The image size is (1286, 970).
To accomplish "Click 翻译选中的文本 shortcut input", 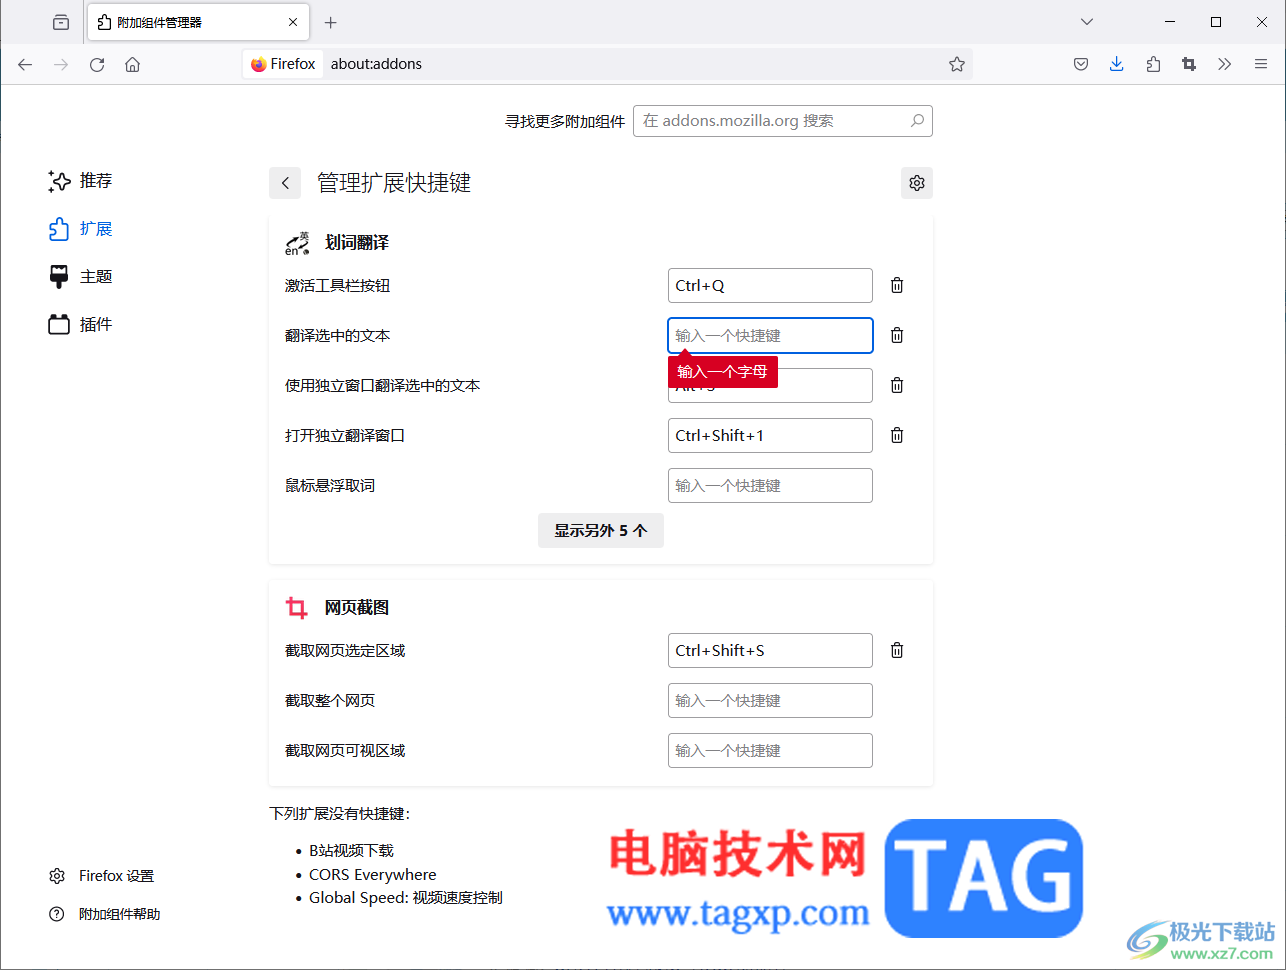I will (x=770, y=336).
